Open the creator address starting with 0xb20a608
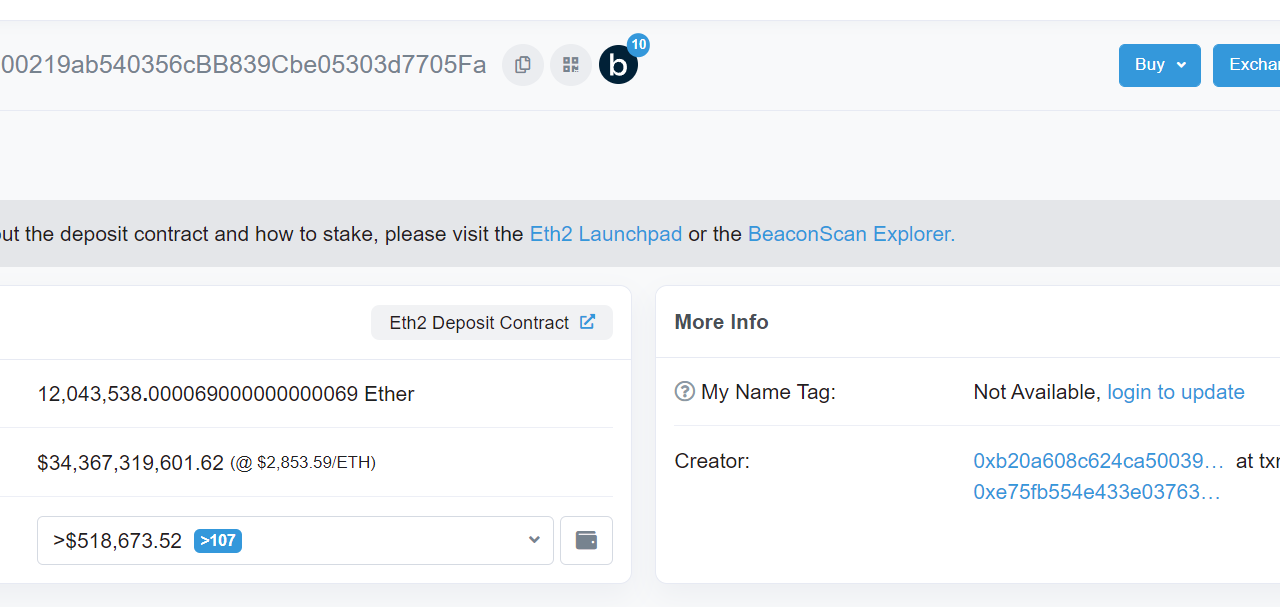Screen dimensions: 1280x607 click(1097, 461)
